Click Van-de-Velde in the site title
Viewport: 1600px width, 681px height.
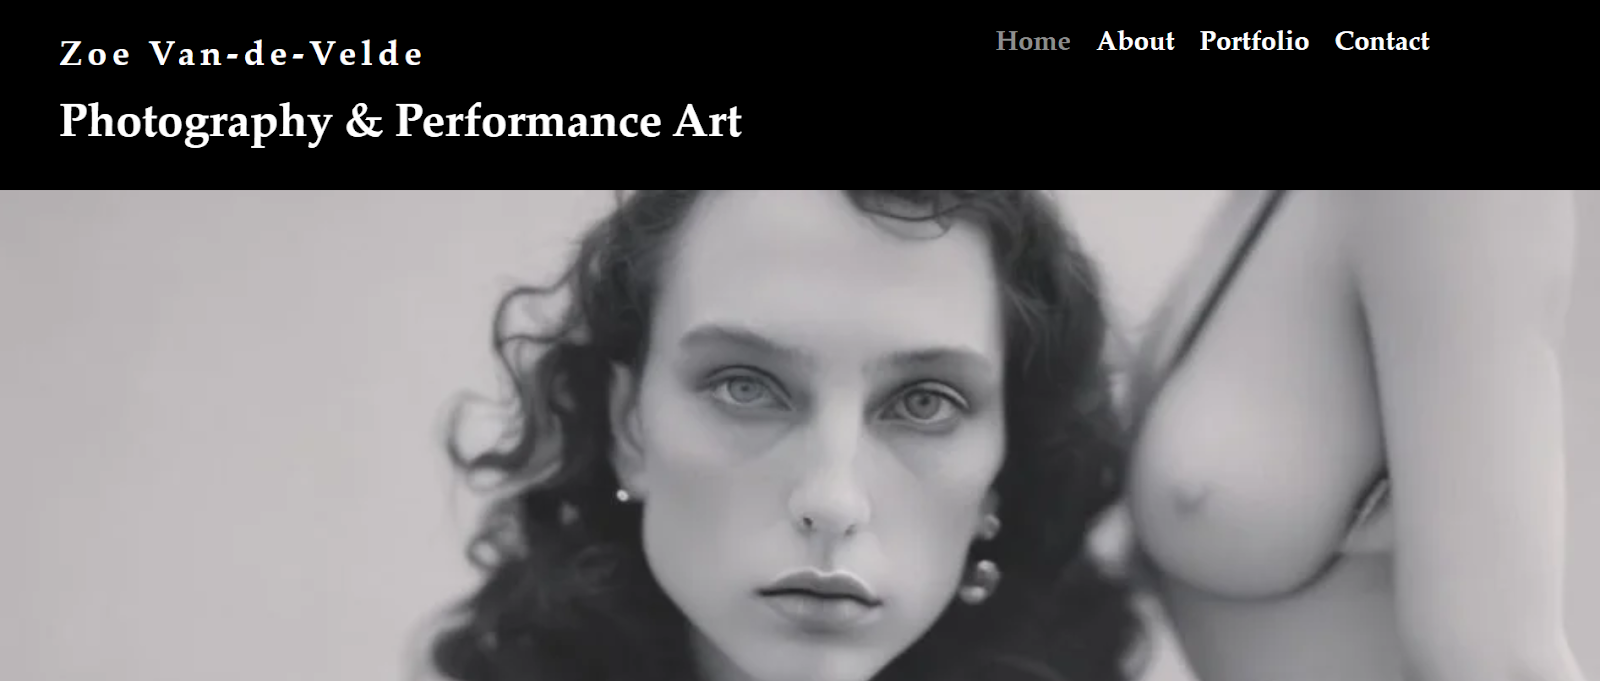coord(287,54)
